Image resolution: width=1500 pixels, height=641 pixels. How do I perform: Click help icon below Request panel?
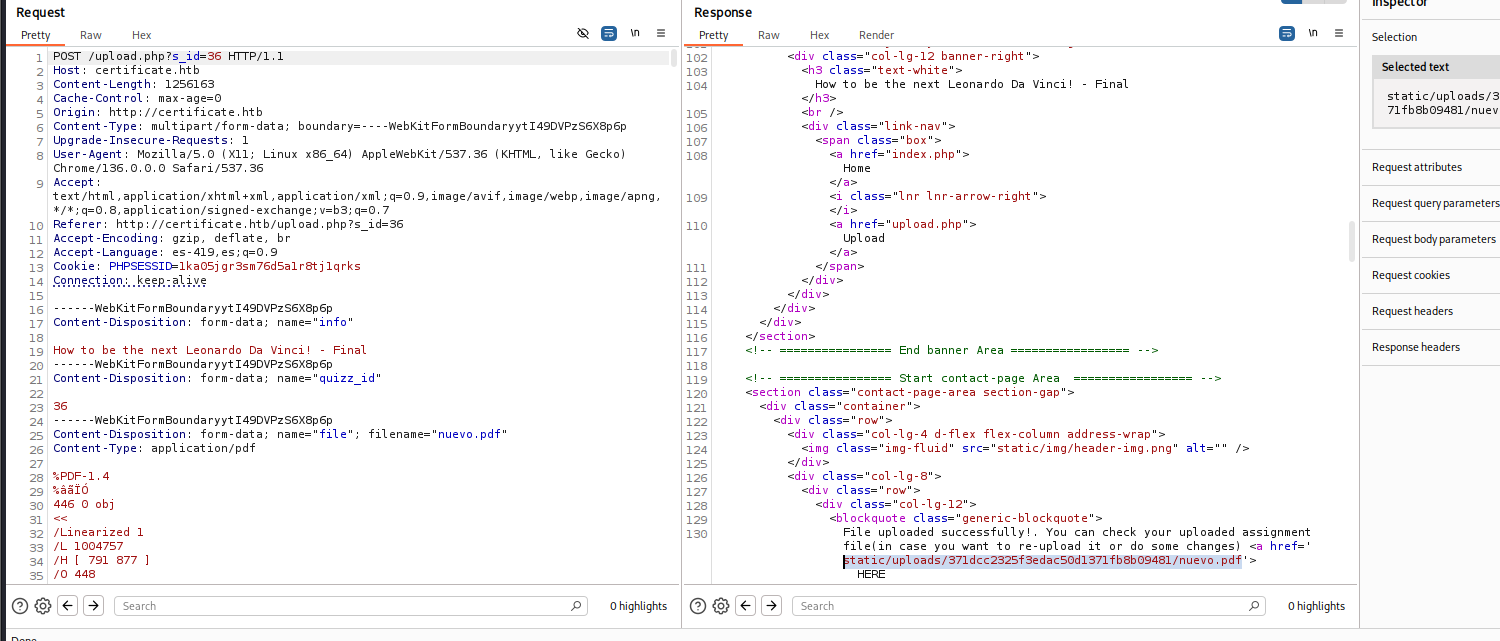coord(19,606)
